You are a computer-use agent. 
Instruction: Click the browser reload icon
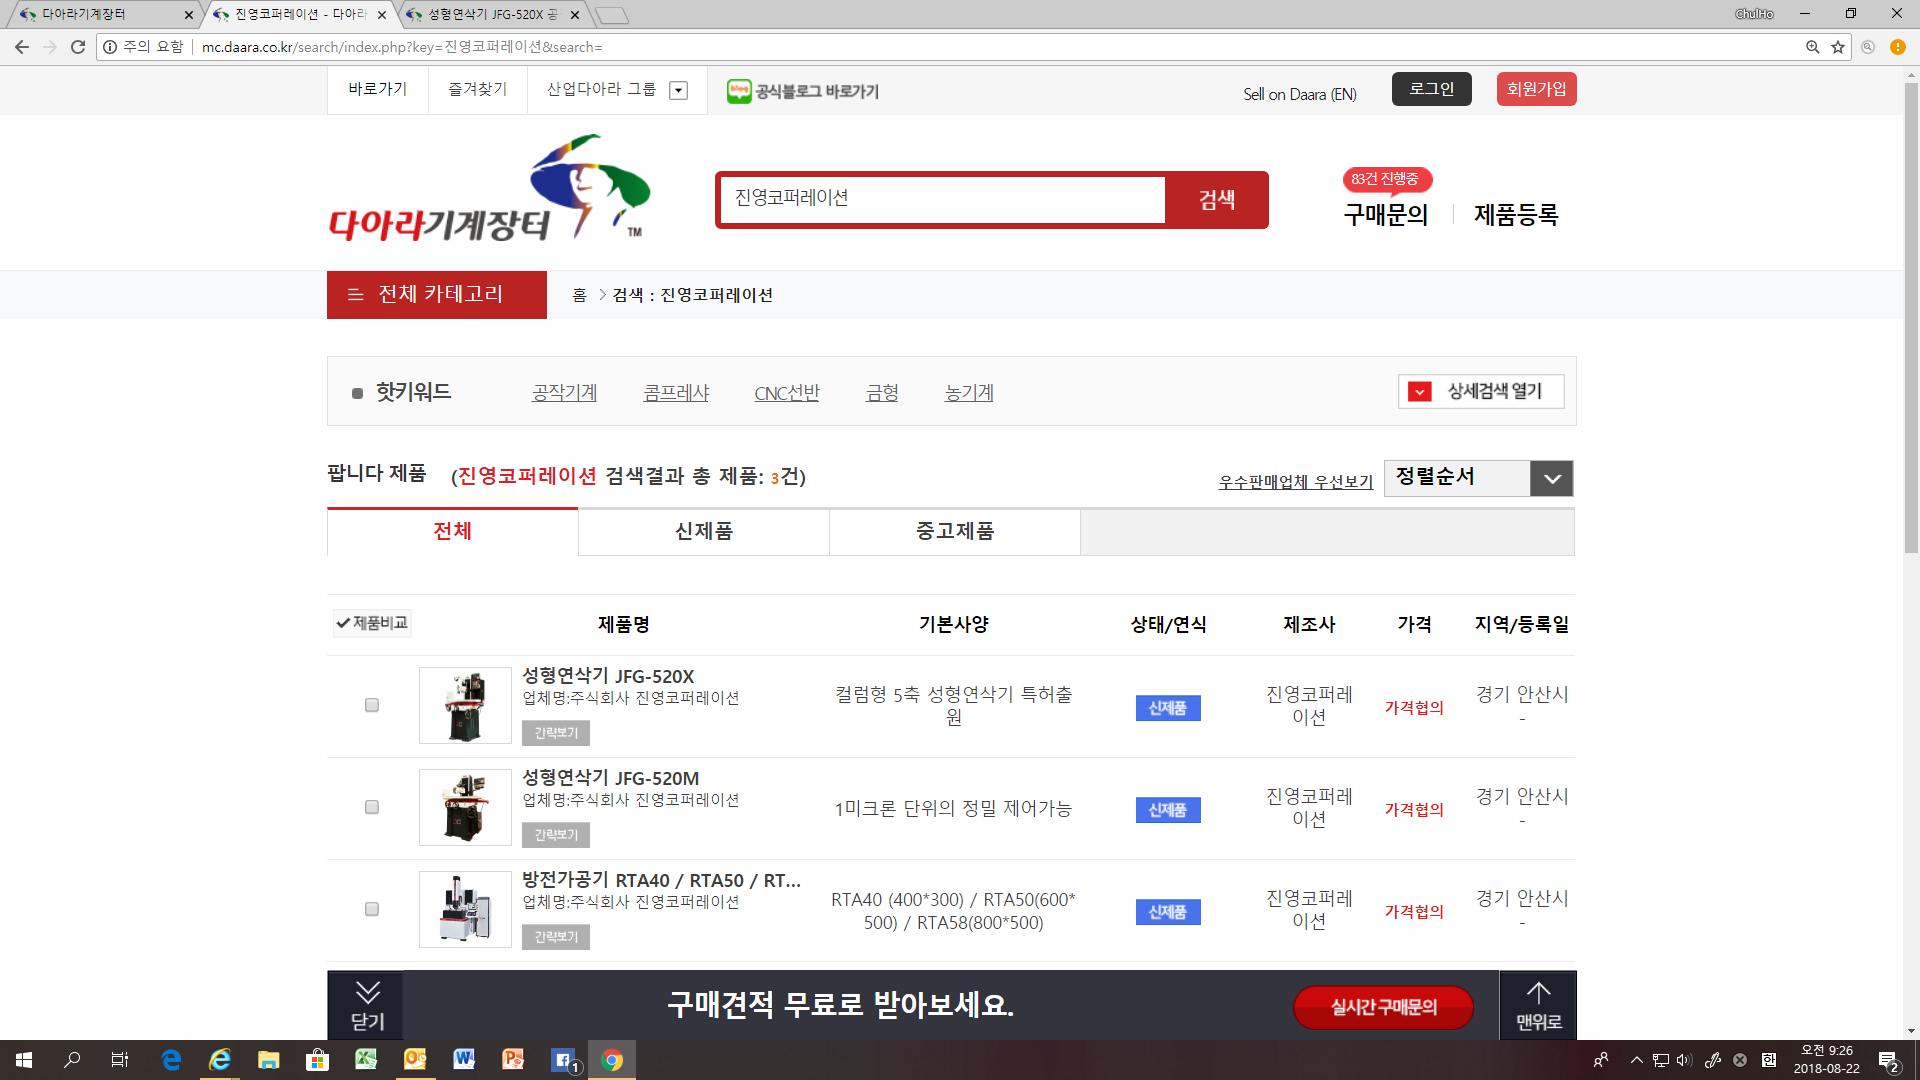pyautogui.click(x=78, y=47)
